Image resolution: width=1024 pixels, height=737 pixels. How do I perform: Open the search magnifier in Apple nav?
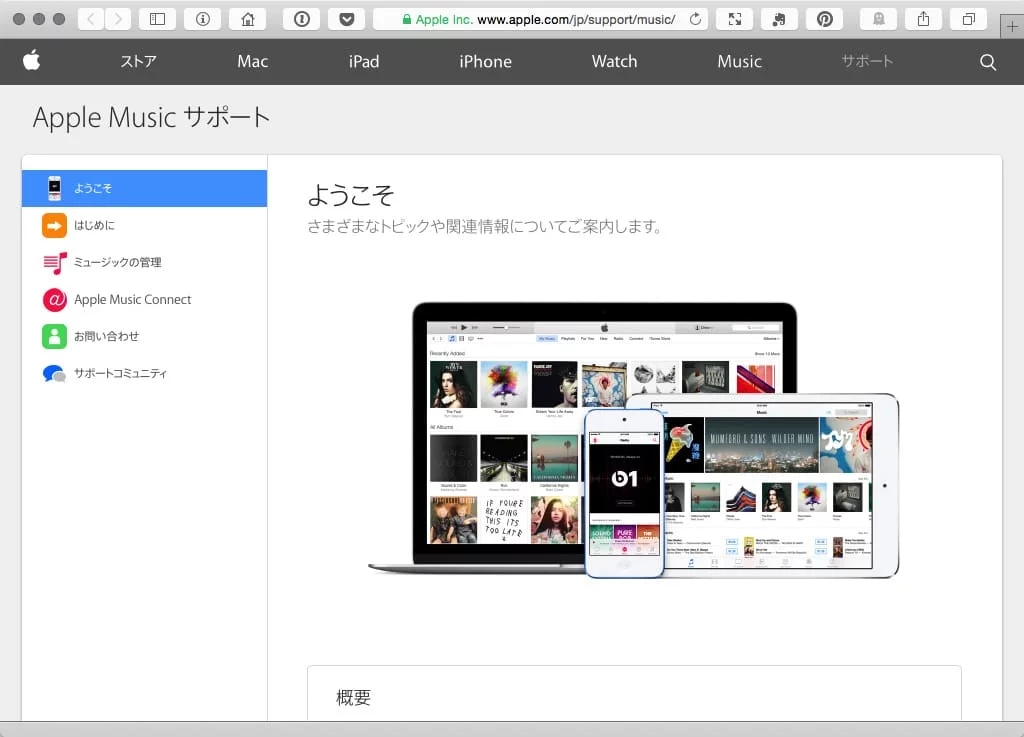tap(988, 62)
